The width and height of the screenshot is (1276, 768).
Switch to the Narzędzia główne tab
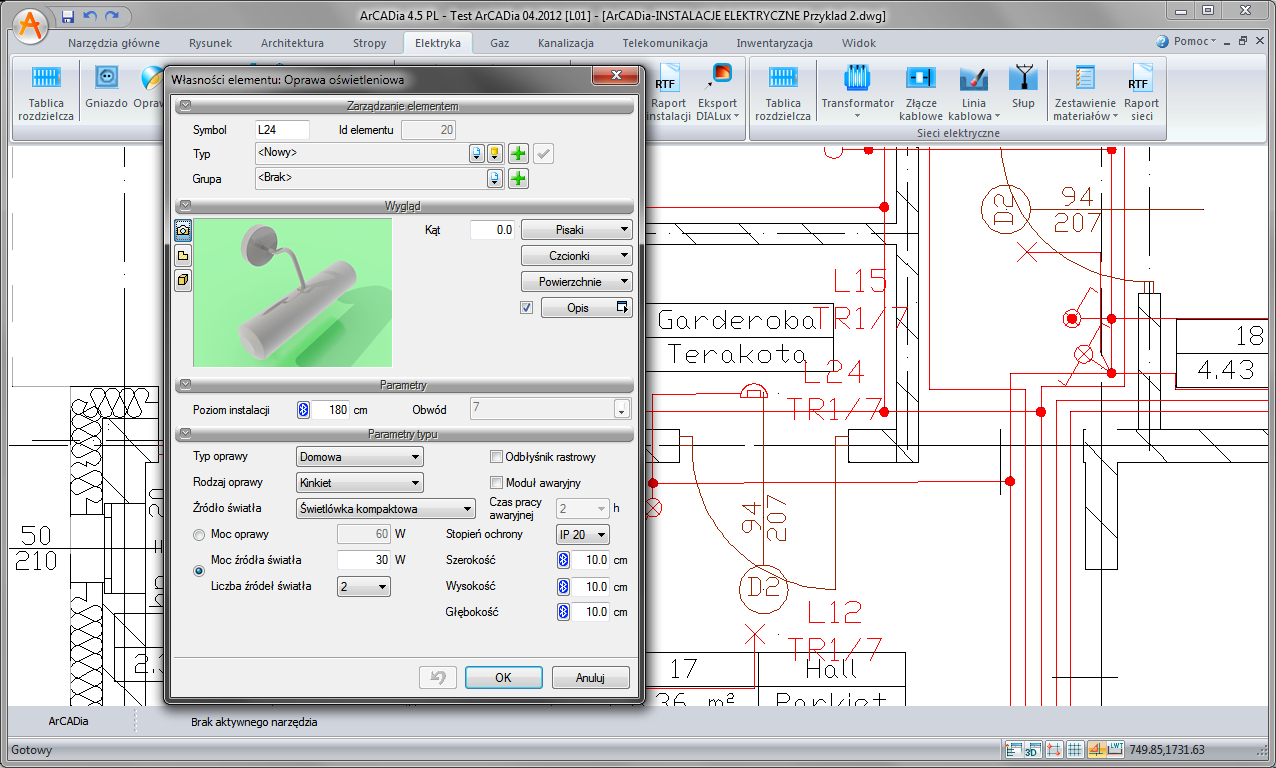(x=114, y=44)
